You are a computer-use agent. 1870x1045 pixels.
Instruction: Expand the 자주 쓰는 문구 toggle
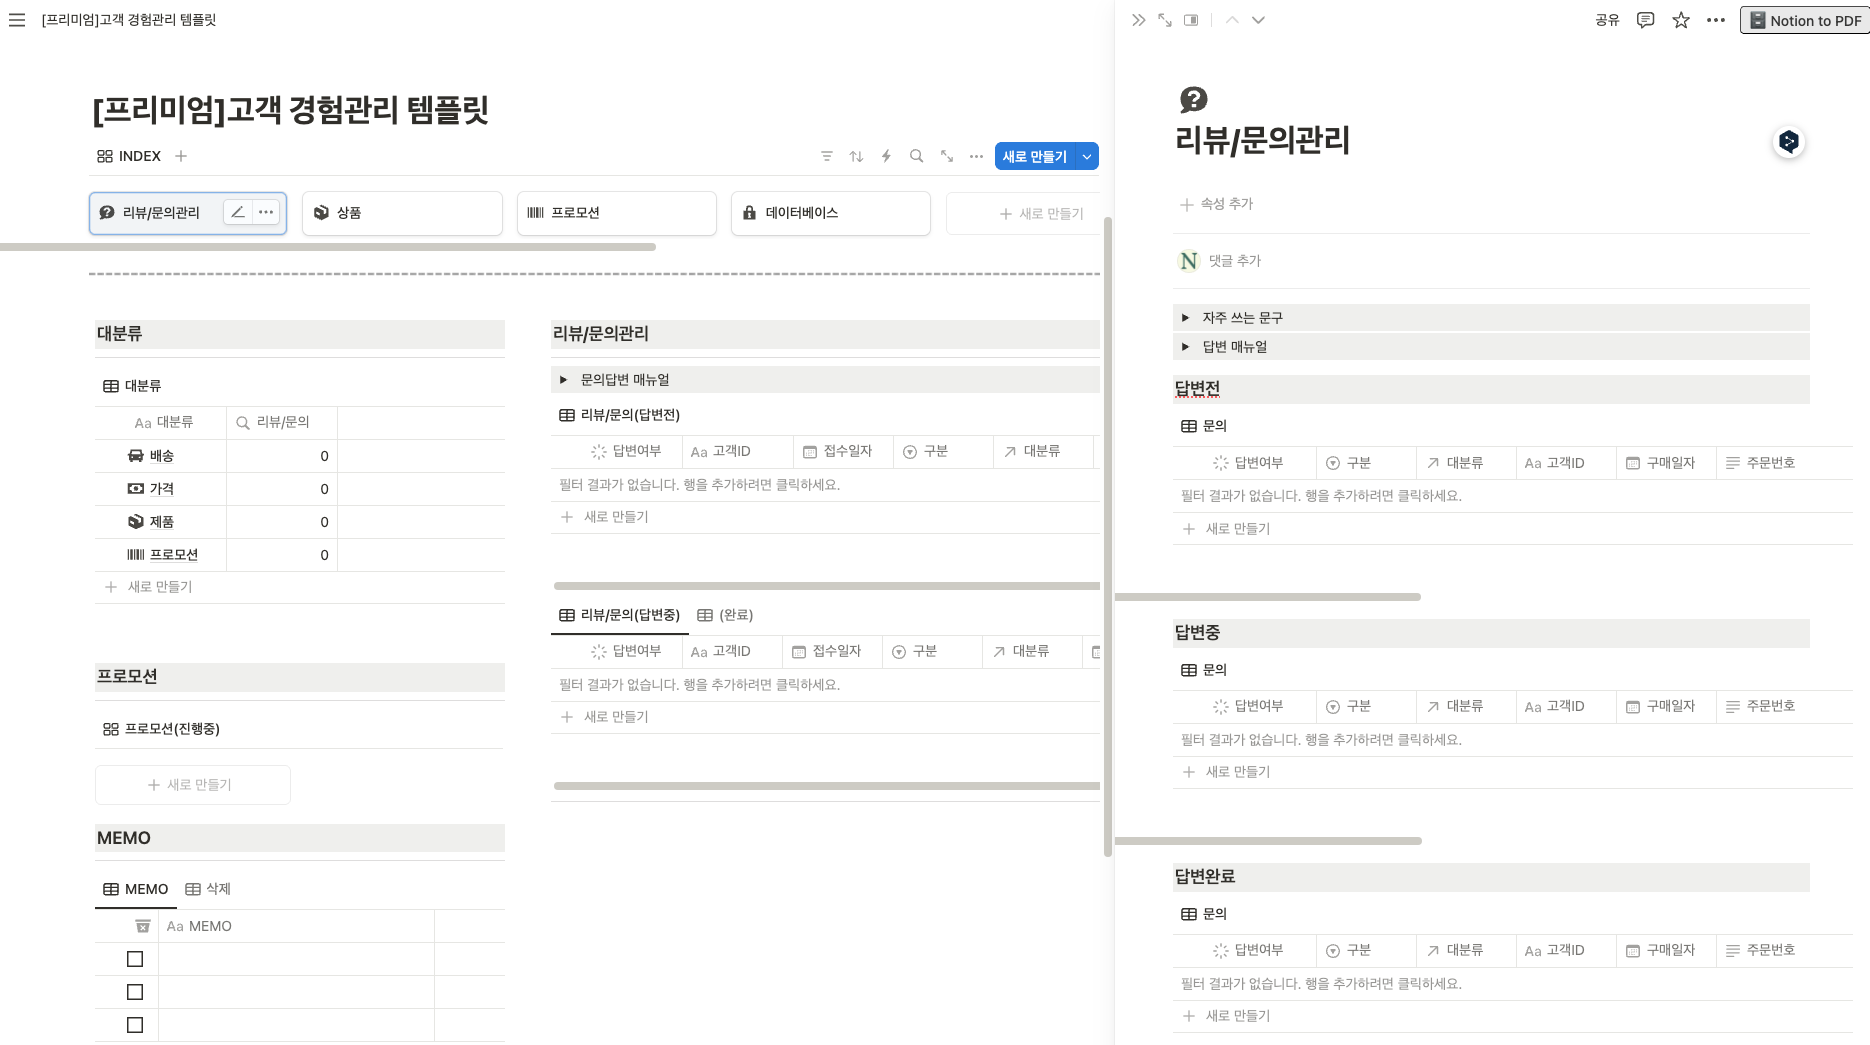(x=1185, y=318)
